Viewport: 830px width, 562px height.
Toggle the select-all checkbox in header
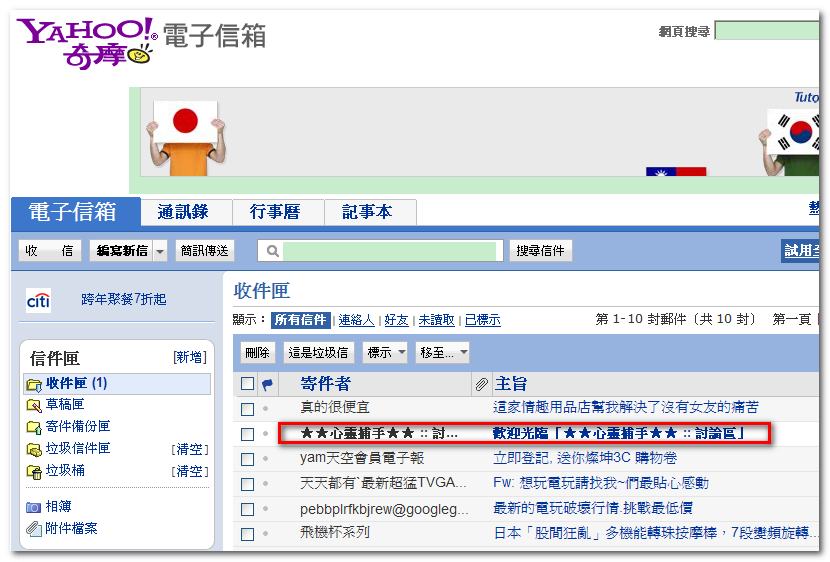click(x=247, y=384)
